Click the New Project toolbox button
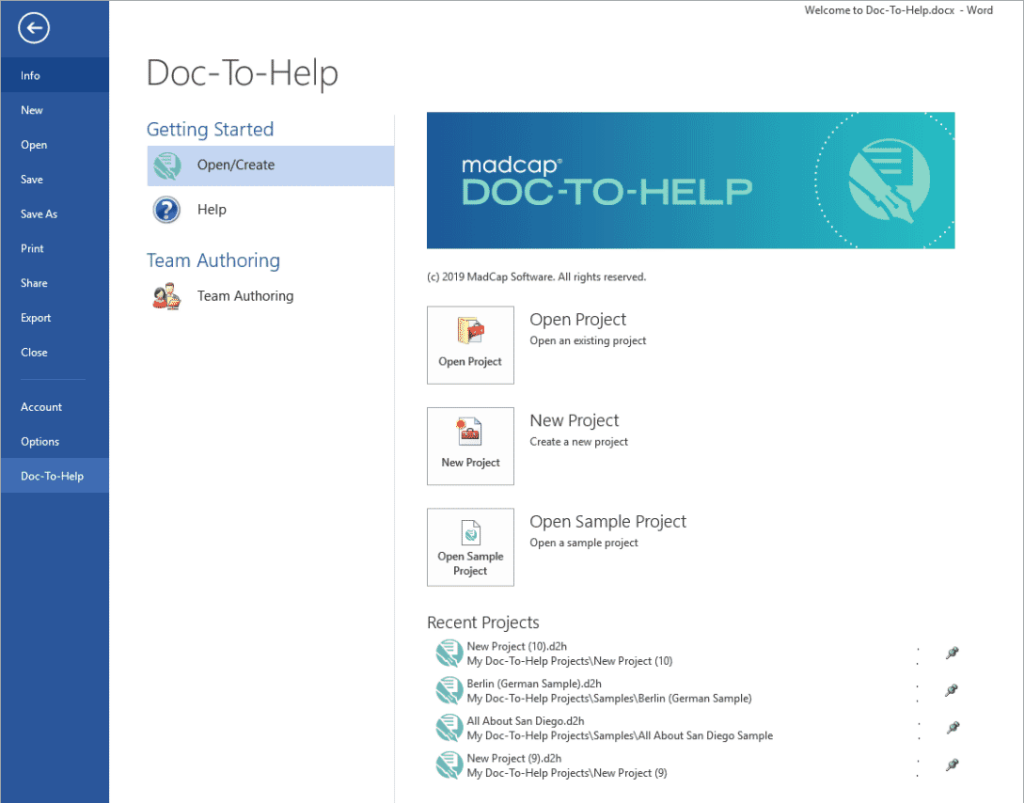This screenshot has width=1024, height=803. click(470, 446)
